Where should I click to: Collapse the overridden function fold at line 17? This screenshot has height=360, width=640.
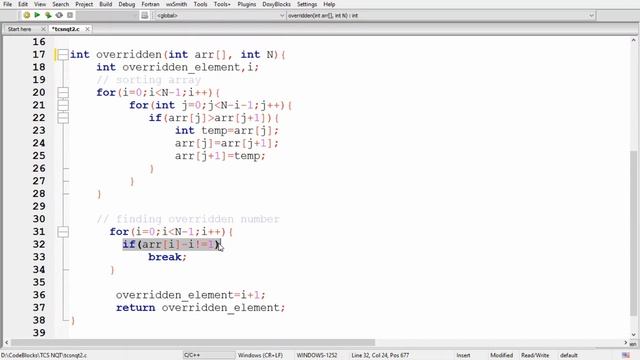tap(63, 54)
